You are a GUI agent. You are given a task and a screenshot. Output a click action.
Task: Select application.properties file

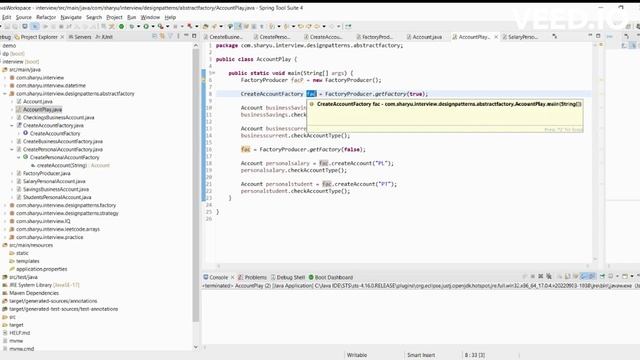click(42, 269)
